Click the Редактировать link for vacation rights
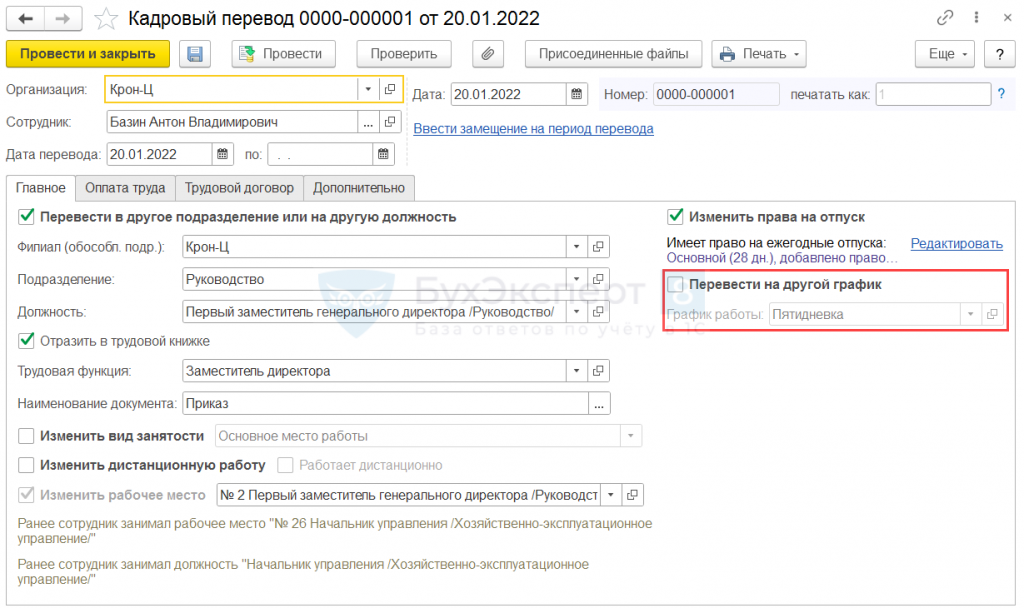Image resolution: width=1024 pixels, height=608 pixels. 957,244
